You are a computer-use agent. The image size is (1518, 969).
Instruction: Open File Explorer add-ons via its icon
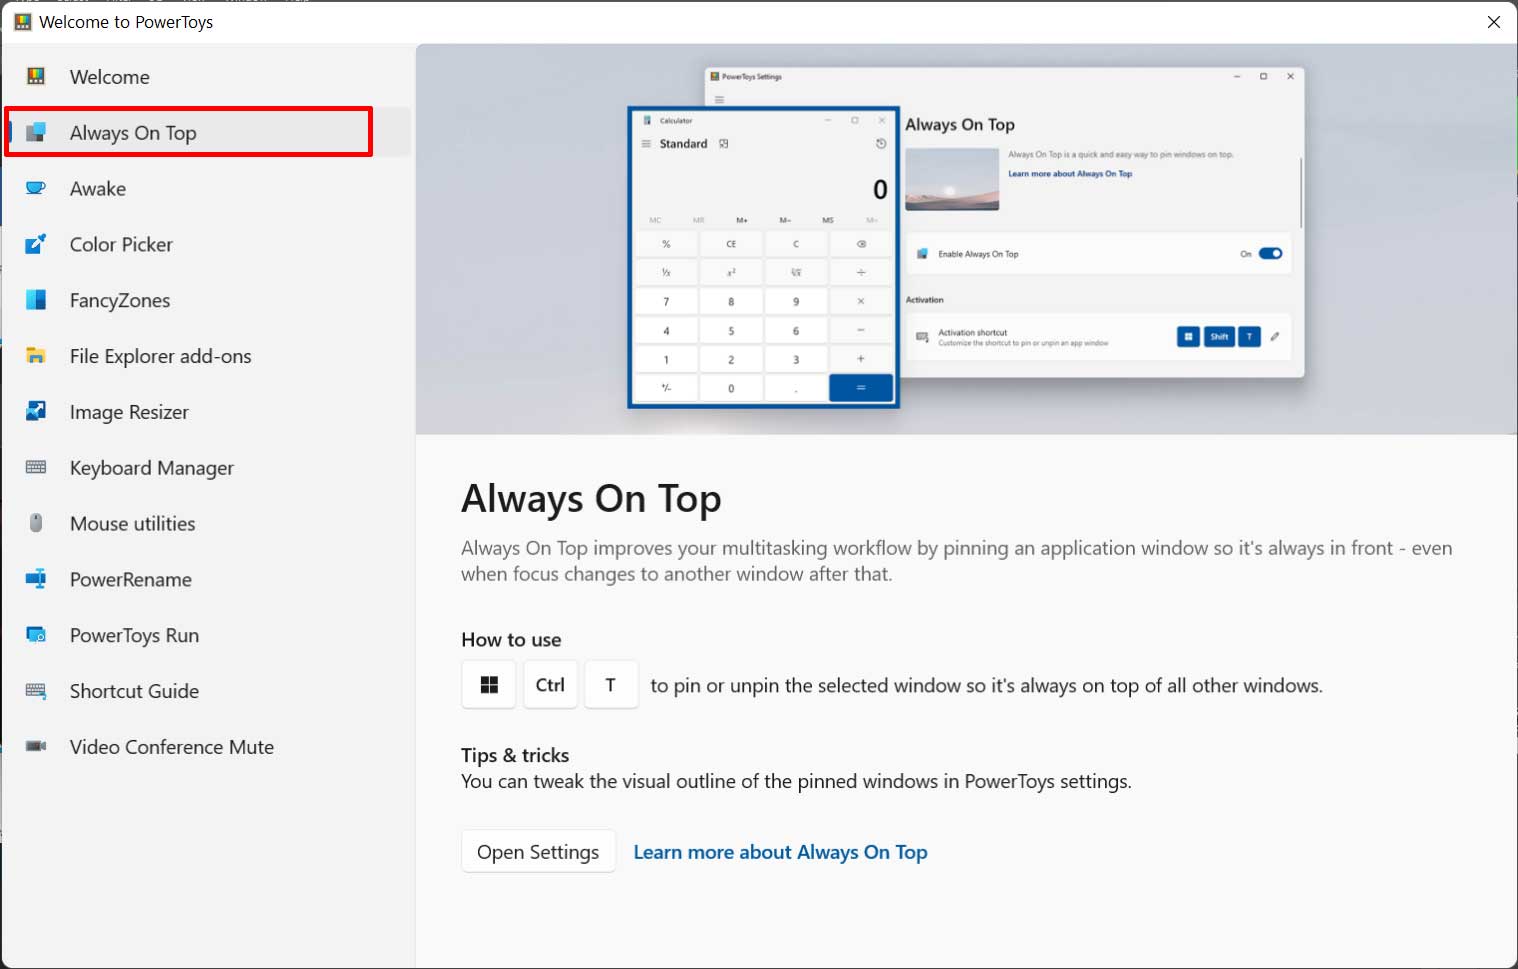point(36,356)
